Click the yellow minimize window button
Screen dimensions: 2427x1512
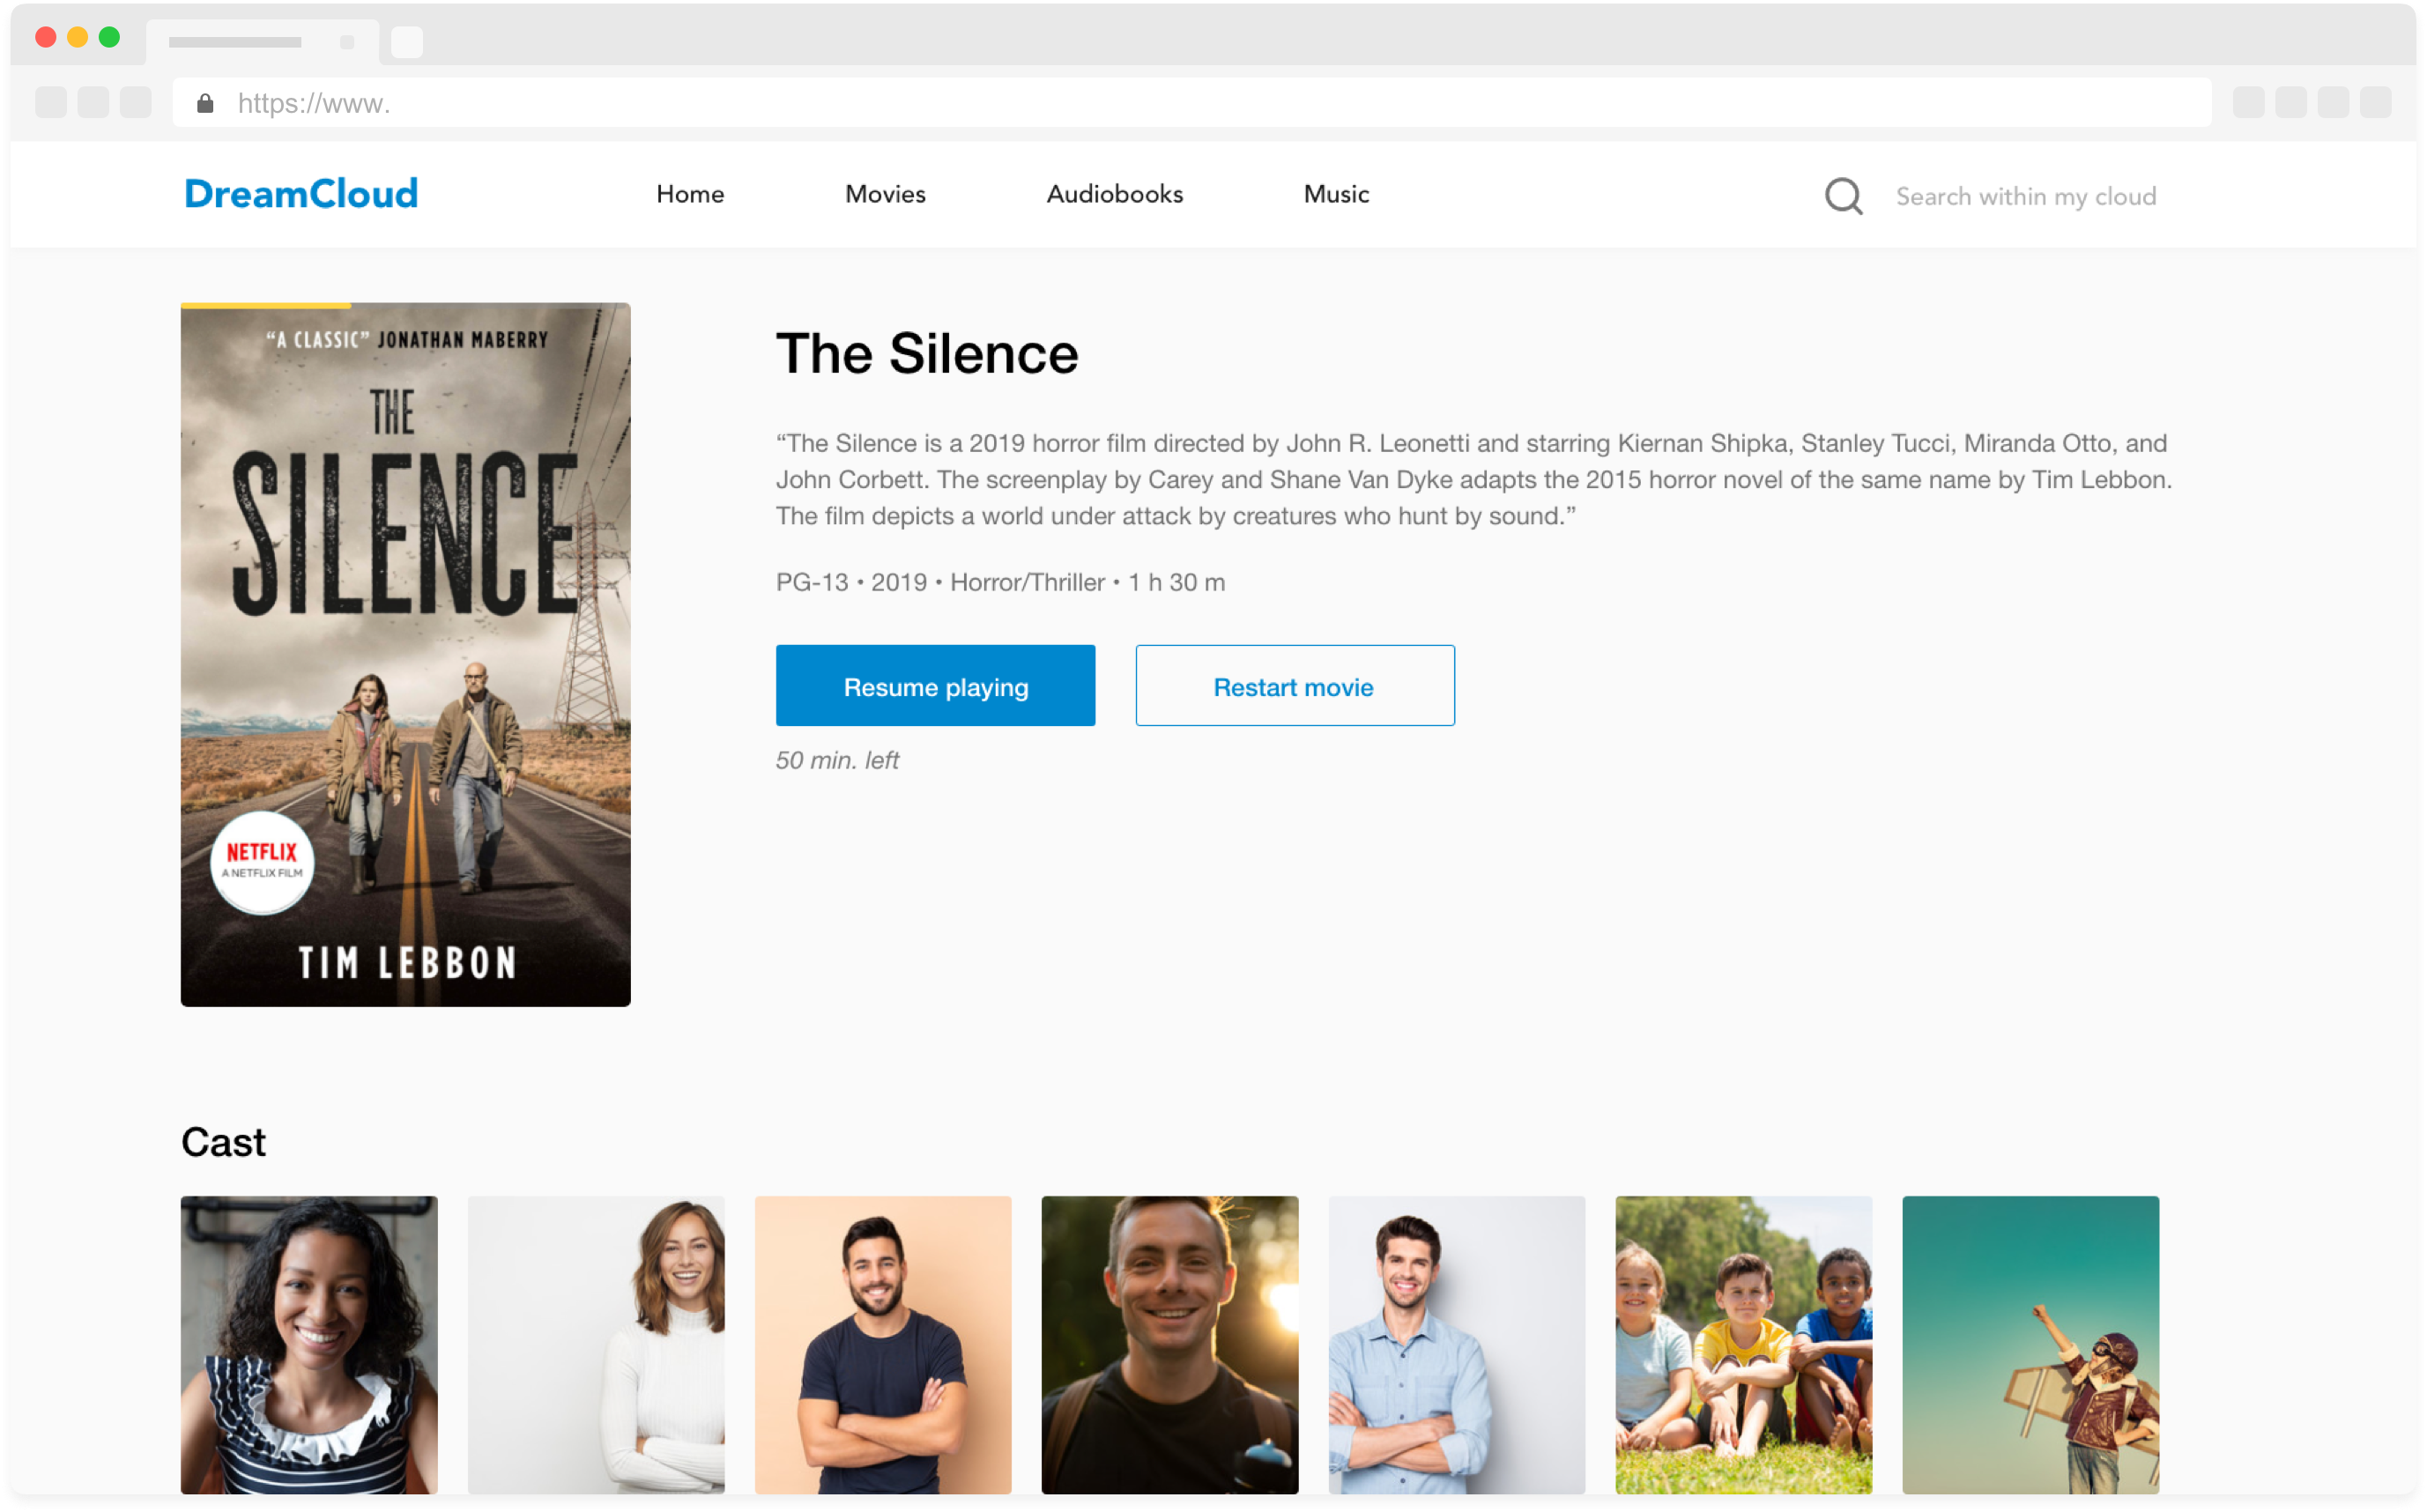pos(77,37)
